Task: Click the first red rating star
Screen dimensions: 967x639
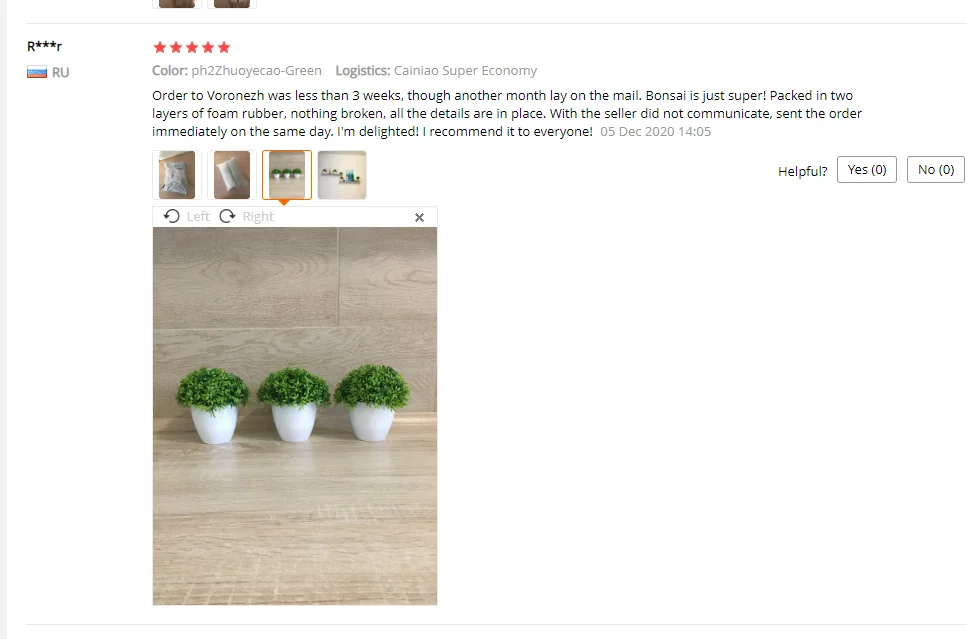Action: (160, 47)
